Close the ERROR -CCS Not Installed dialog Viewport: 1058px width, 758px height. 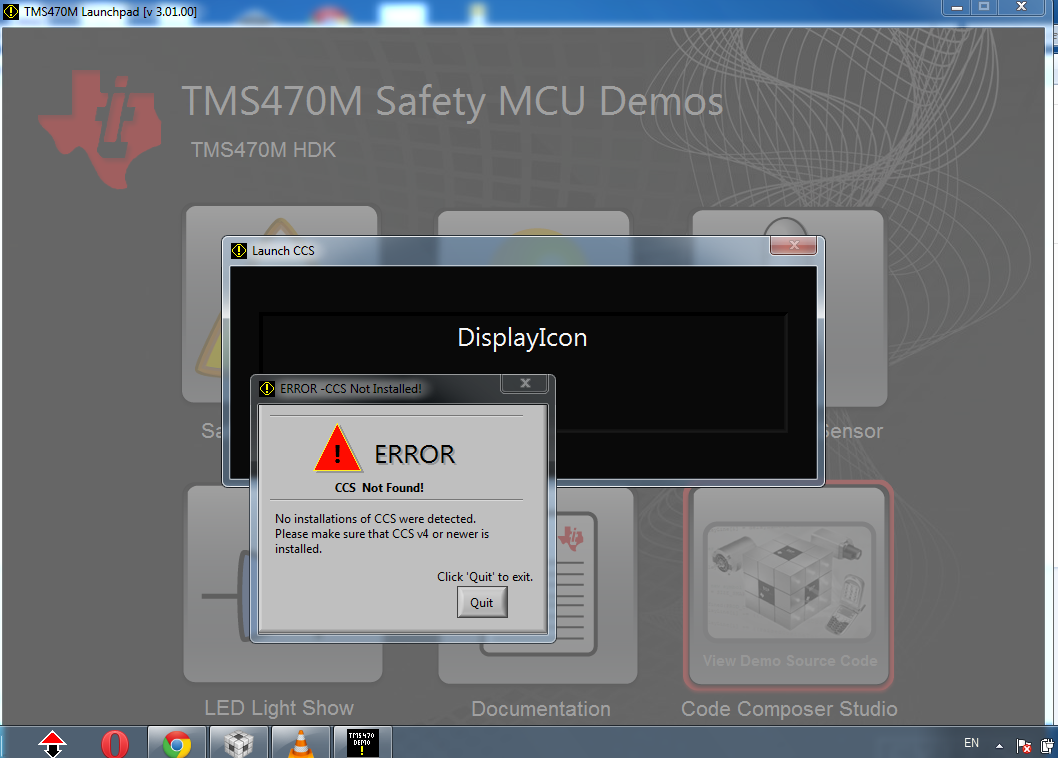(x=525, y=383)
